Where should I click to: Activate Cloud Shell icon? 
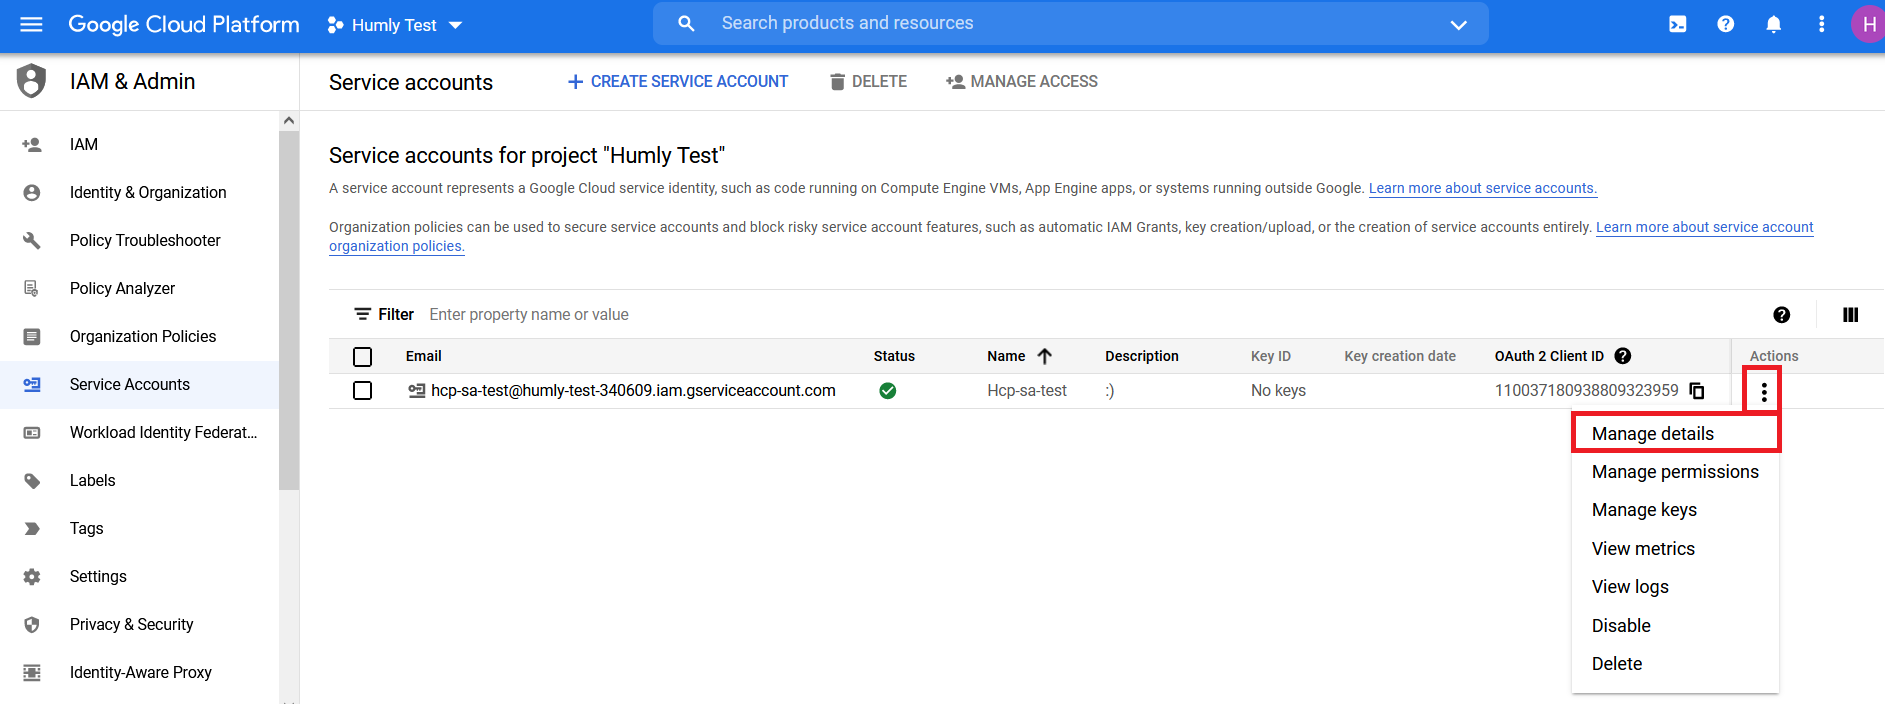pyautogui.click(x=1678, y=24)
